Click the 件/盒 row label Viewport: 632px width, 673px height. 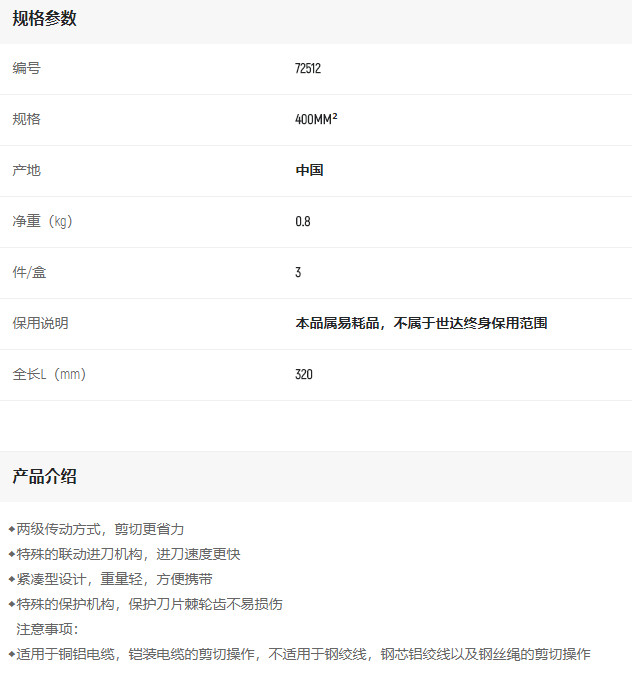coord(29,272)
